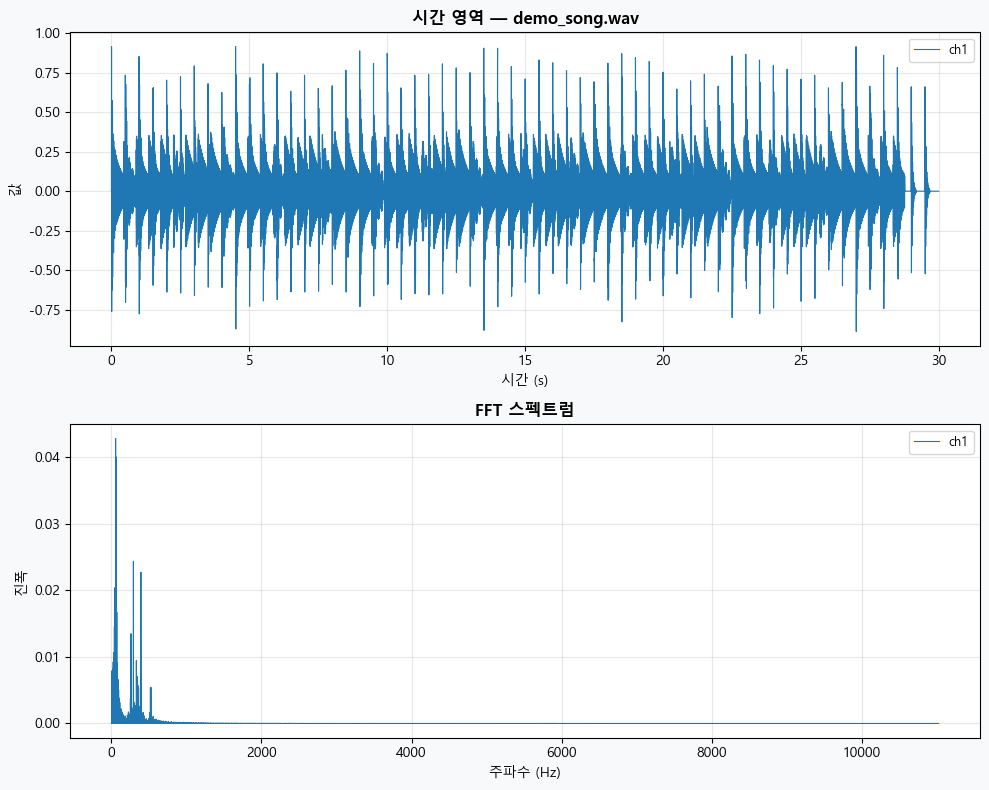Click the 0.25 y-axis tick label

click(47, 152)
